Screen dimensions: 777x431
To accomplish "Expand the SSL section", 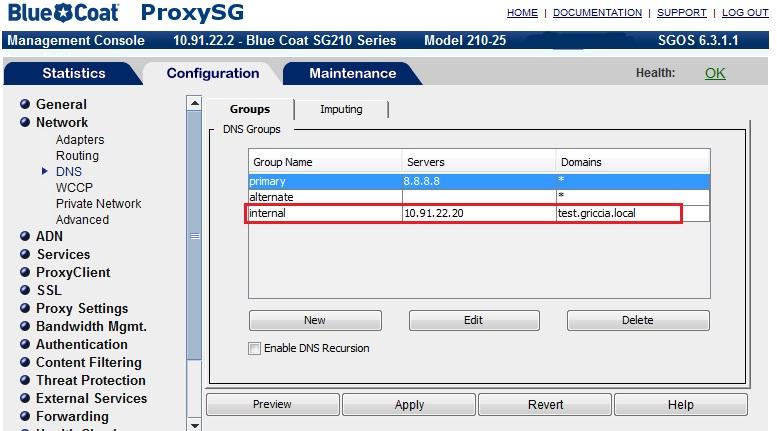I will click(49, 290).
